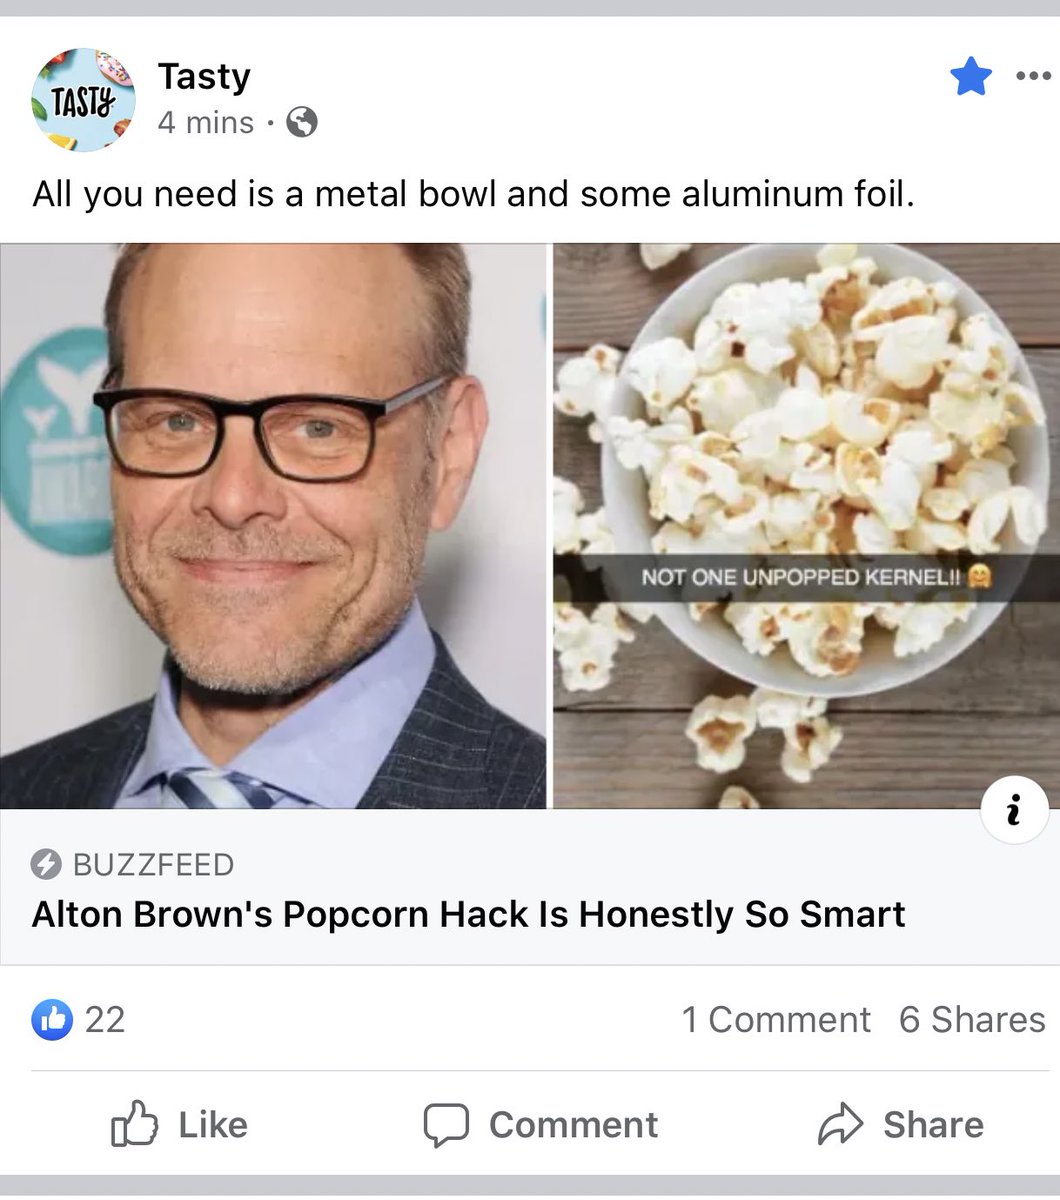Open Alton Brown's Popcorn Hack article headline
The width and height of the screenshot is (1060, 1200).
pyautogui.click(x=469, y=915)
